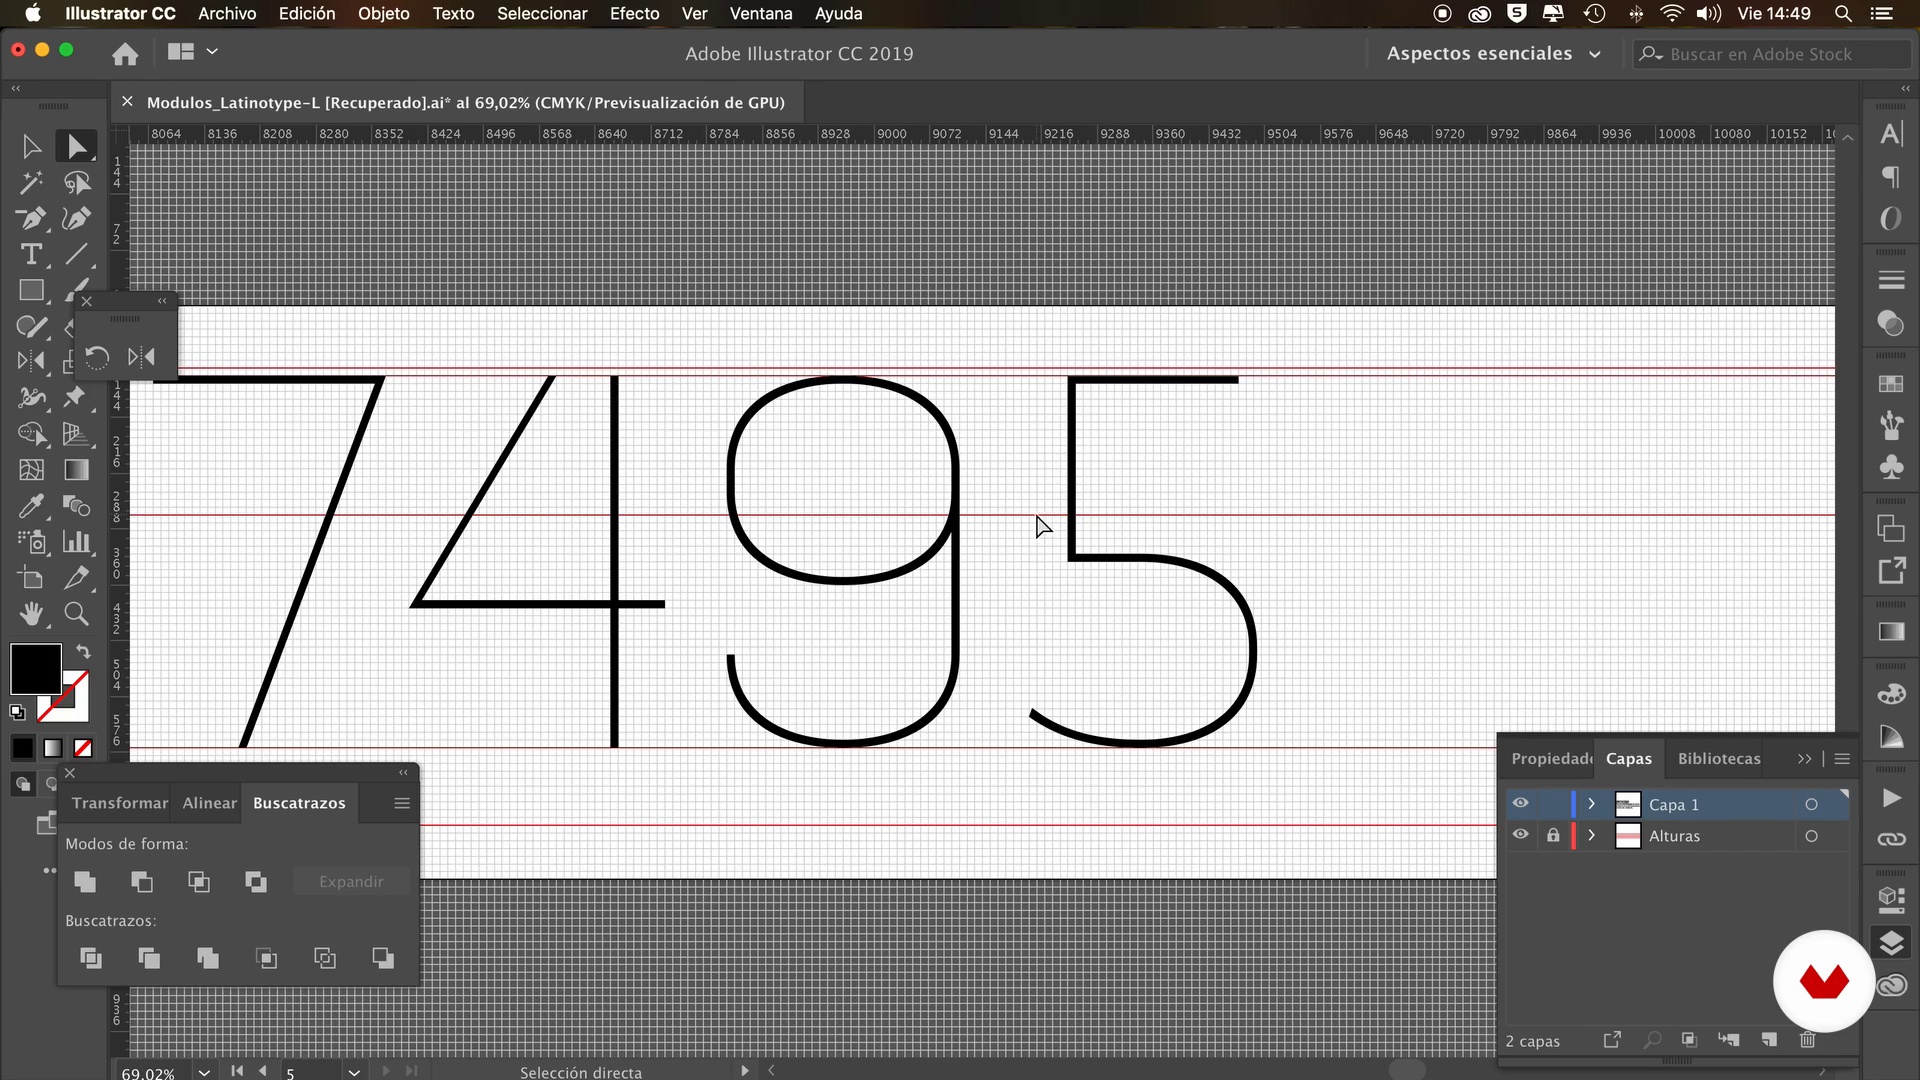Click the Divide pathfinder icon
The height and width of the screenshot is (1080, 1920).
[91, 959]
